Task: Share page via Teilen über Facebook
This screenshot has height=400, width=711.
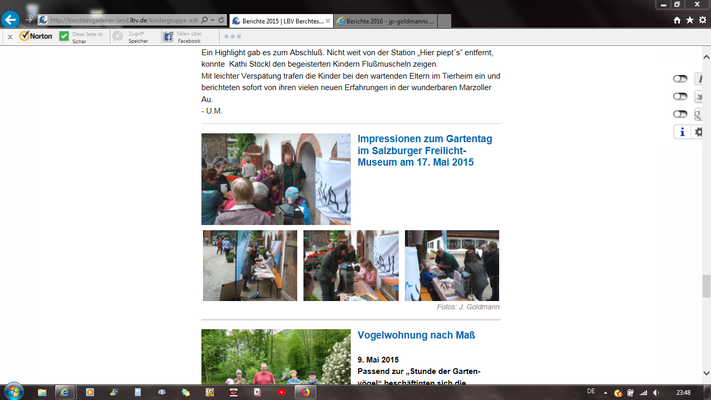Action: pyautogui.click(x=182, y=37)
